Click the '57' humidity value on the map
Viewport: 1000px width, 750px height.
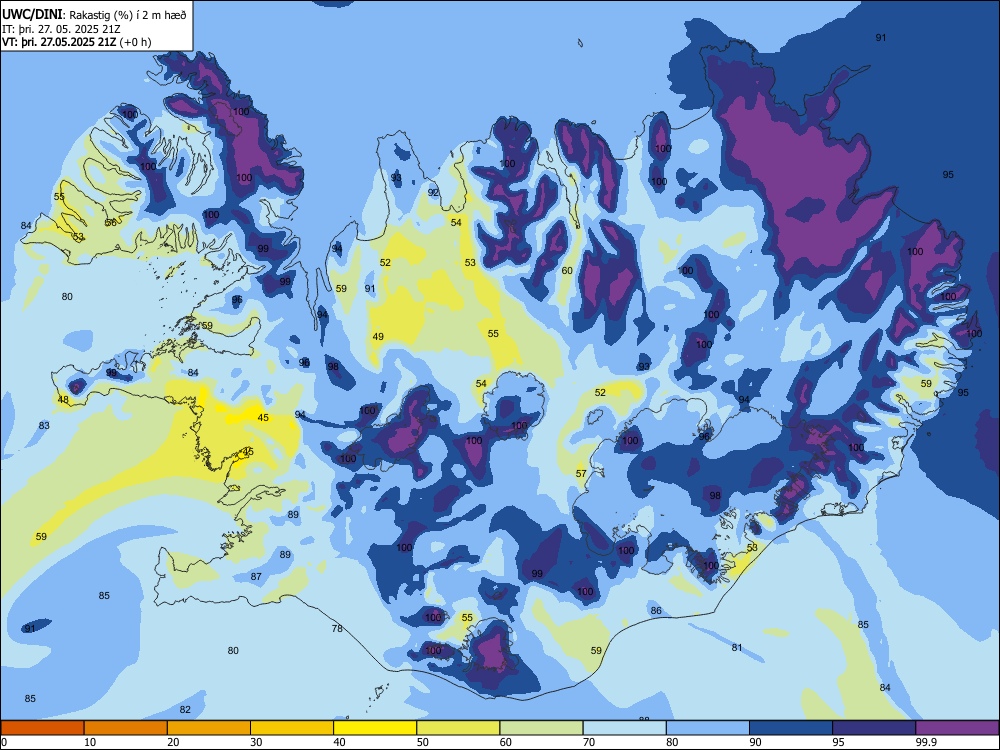click(581, 473)
